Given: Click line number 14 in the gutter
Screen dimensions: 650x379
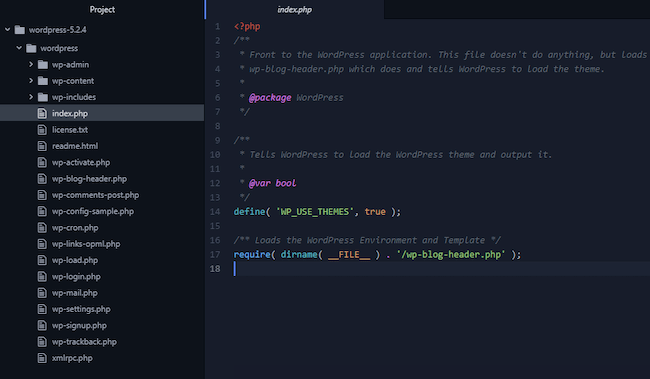Looking at the screenshot, I should [x=215, y=211].
